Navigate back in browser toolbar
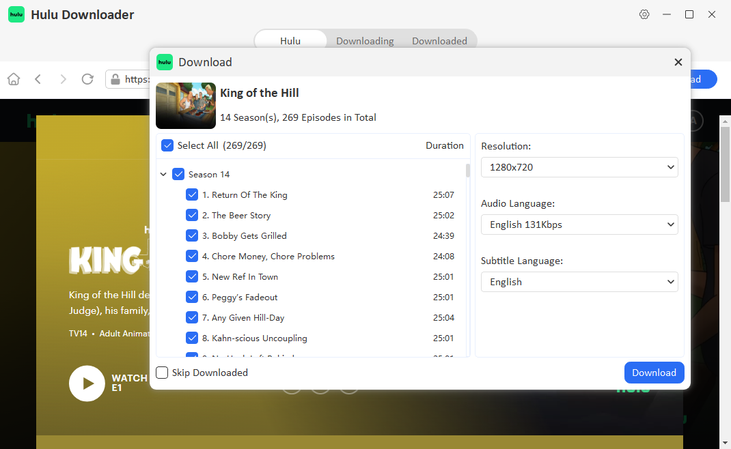The image size is (731, 449). click(38, 79)
